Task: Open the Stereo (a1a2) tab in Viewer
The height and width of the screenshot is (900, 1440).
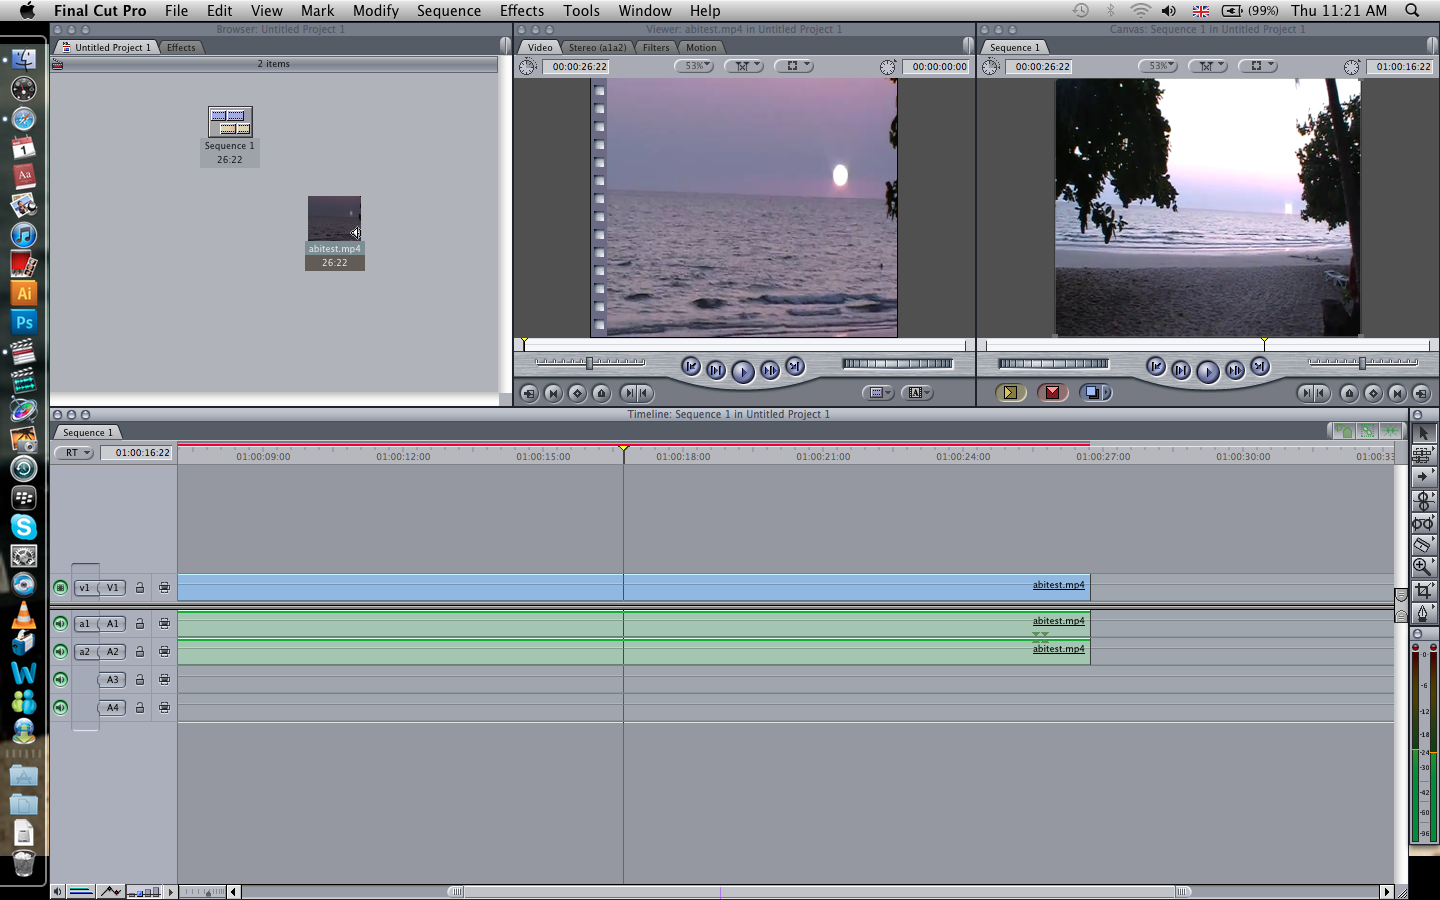Action: pyautogui.click(x=597, y=47)
